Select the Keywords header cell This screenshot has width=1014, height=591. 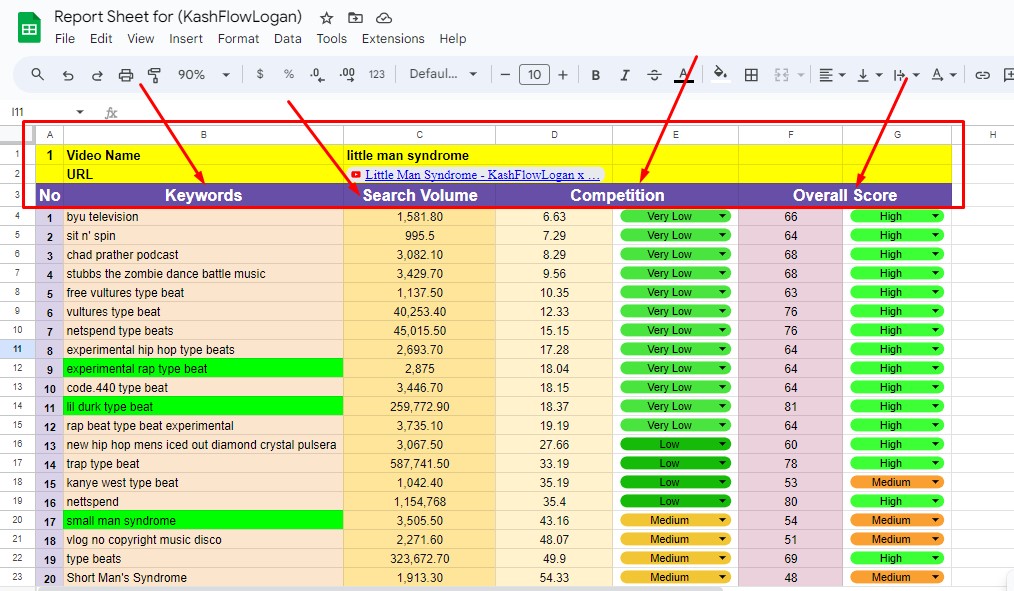pos(203,195)
